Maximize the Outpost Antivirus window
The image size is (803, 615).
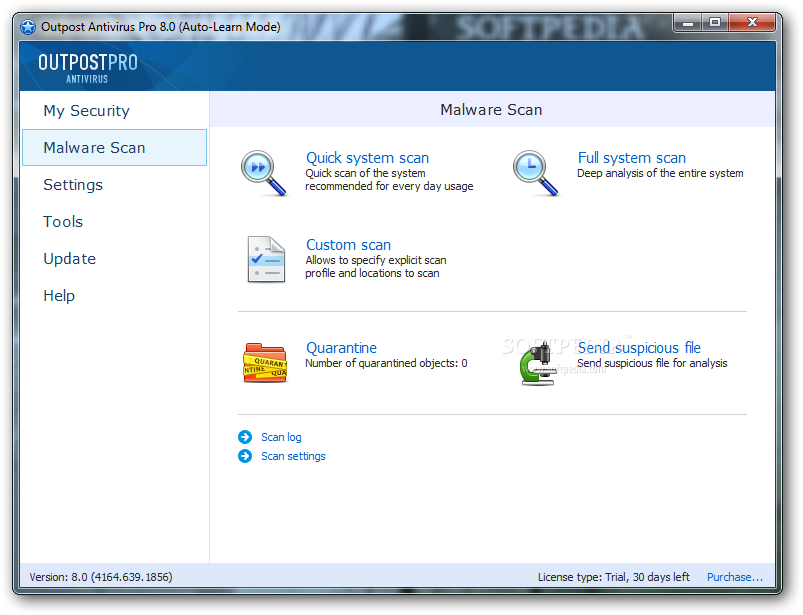coord(715,23)
